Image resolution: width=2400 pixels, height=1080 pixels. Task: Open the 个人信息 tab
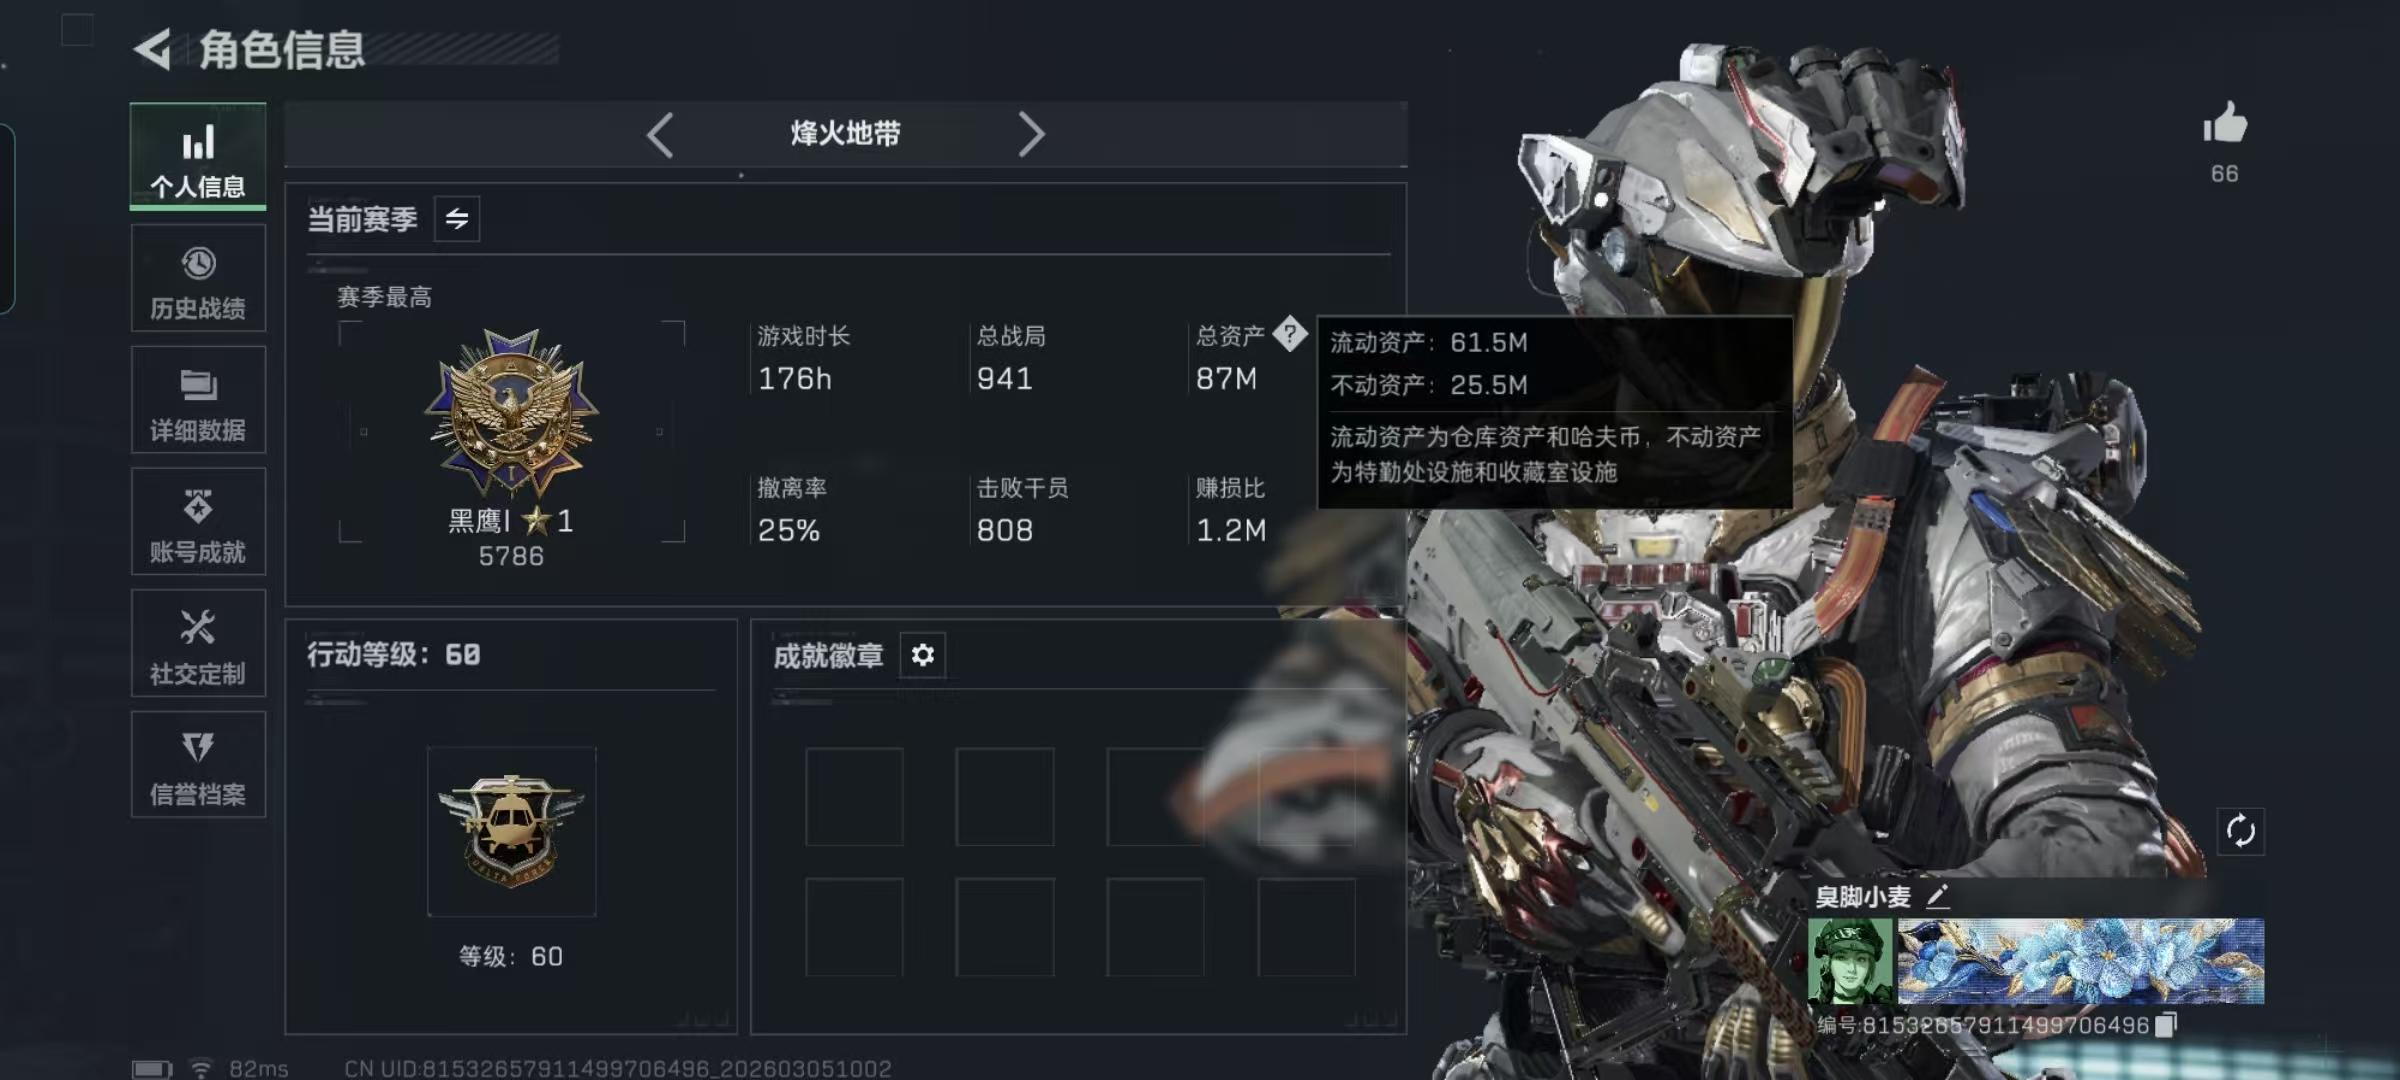click(198, 157)
